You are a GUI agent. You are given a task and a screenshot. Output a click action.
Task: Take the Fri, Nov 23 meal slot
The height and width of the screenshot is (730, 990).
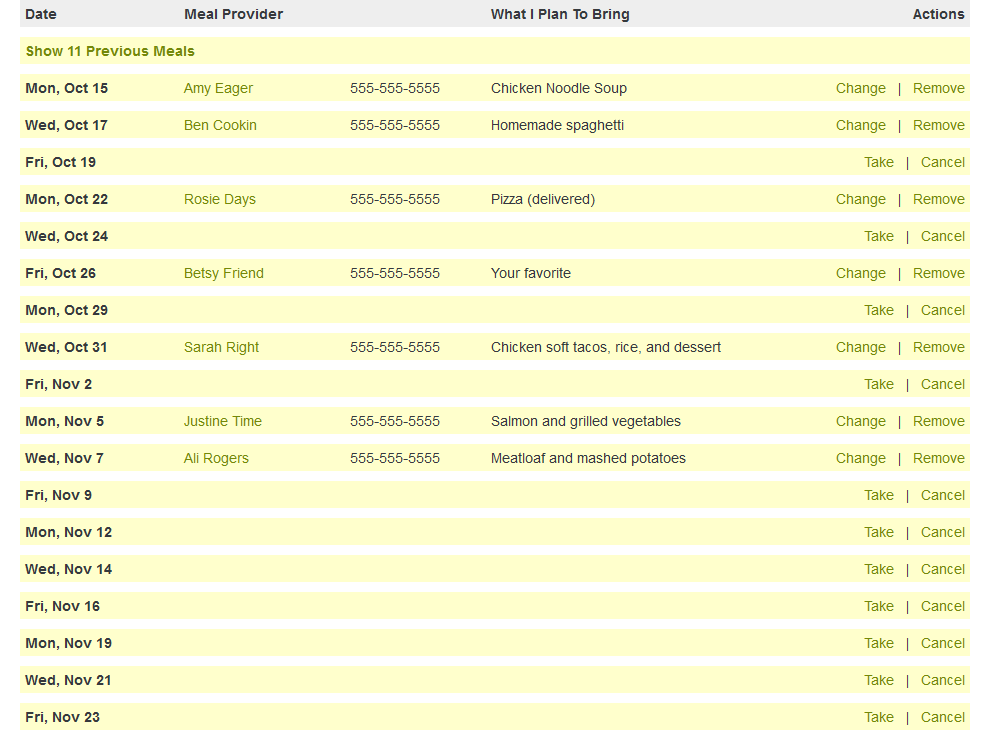(x=878, y=717)
